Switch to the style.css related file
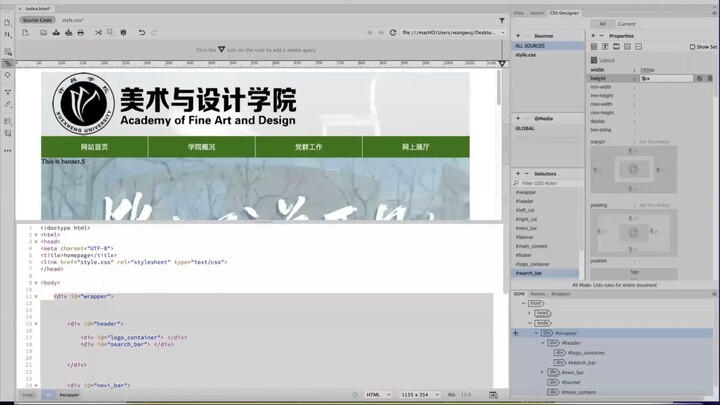This screenshot has height=405, width=720. tap(73, 19)
